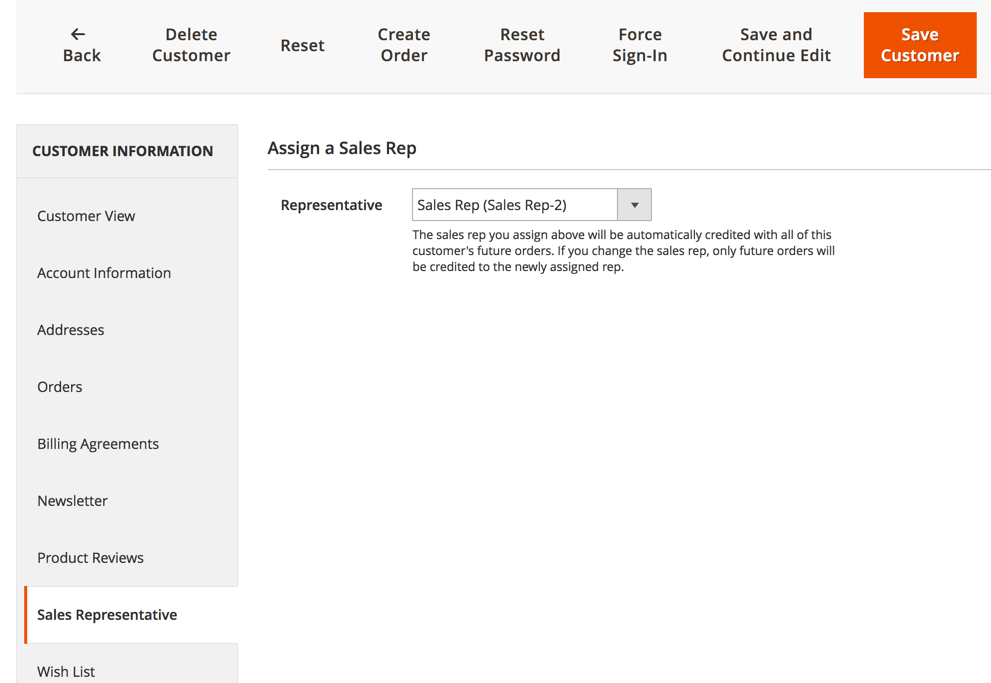
Task: Click Save and Continue Edit
Action: pos(776,45)
